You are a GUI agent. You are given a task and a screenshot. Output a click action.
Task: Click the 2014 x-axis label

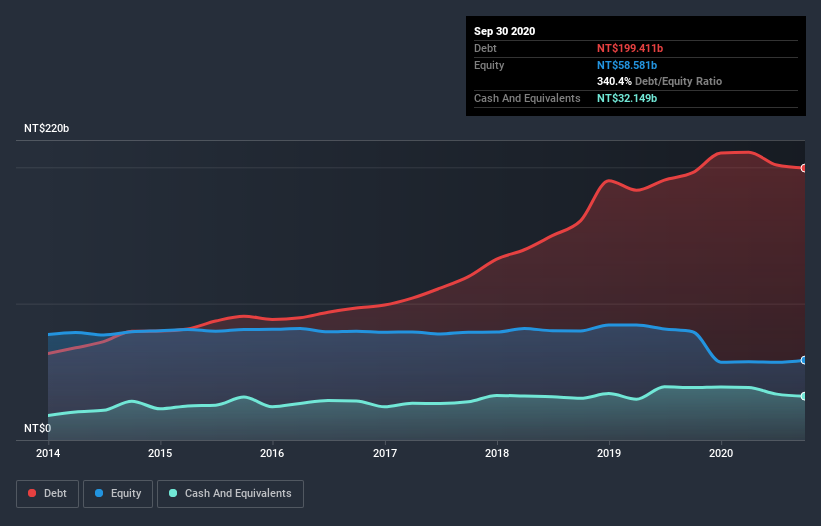[x=48, y=453]
